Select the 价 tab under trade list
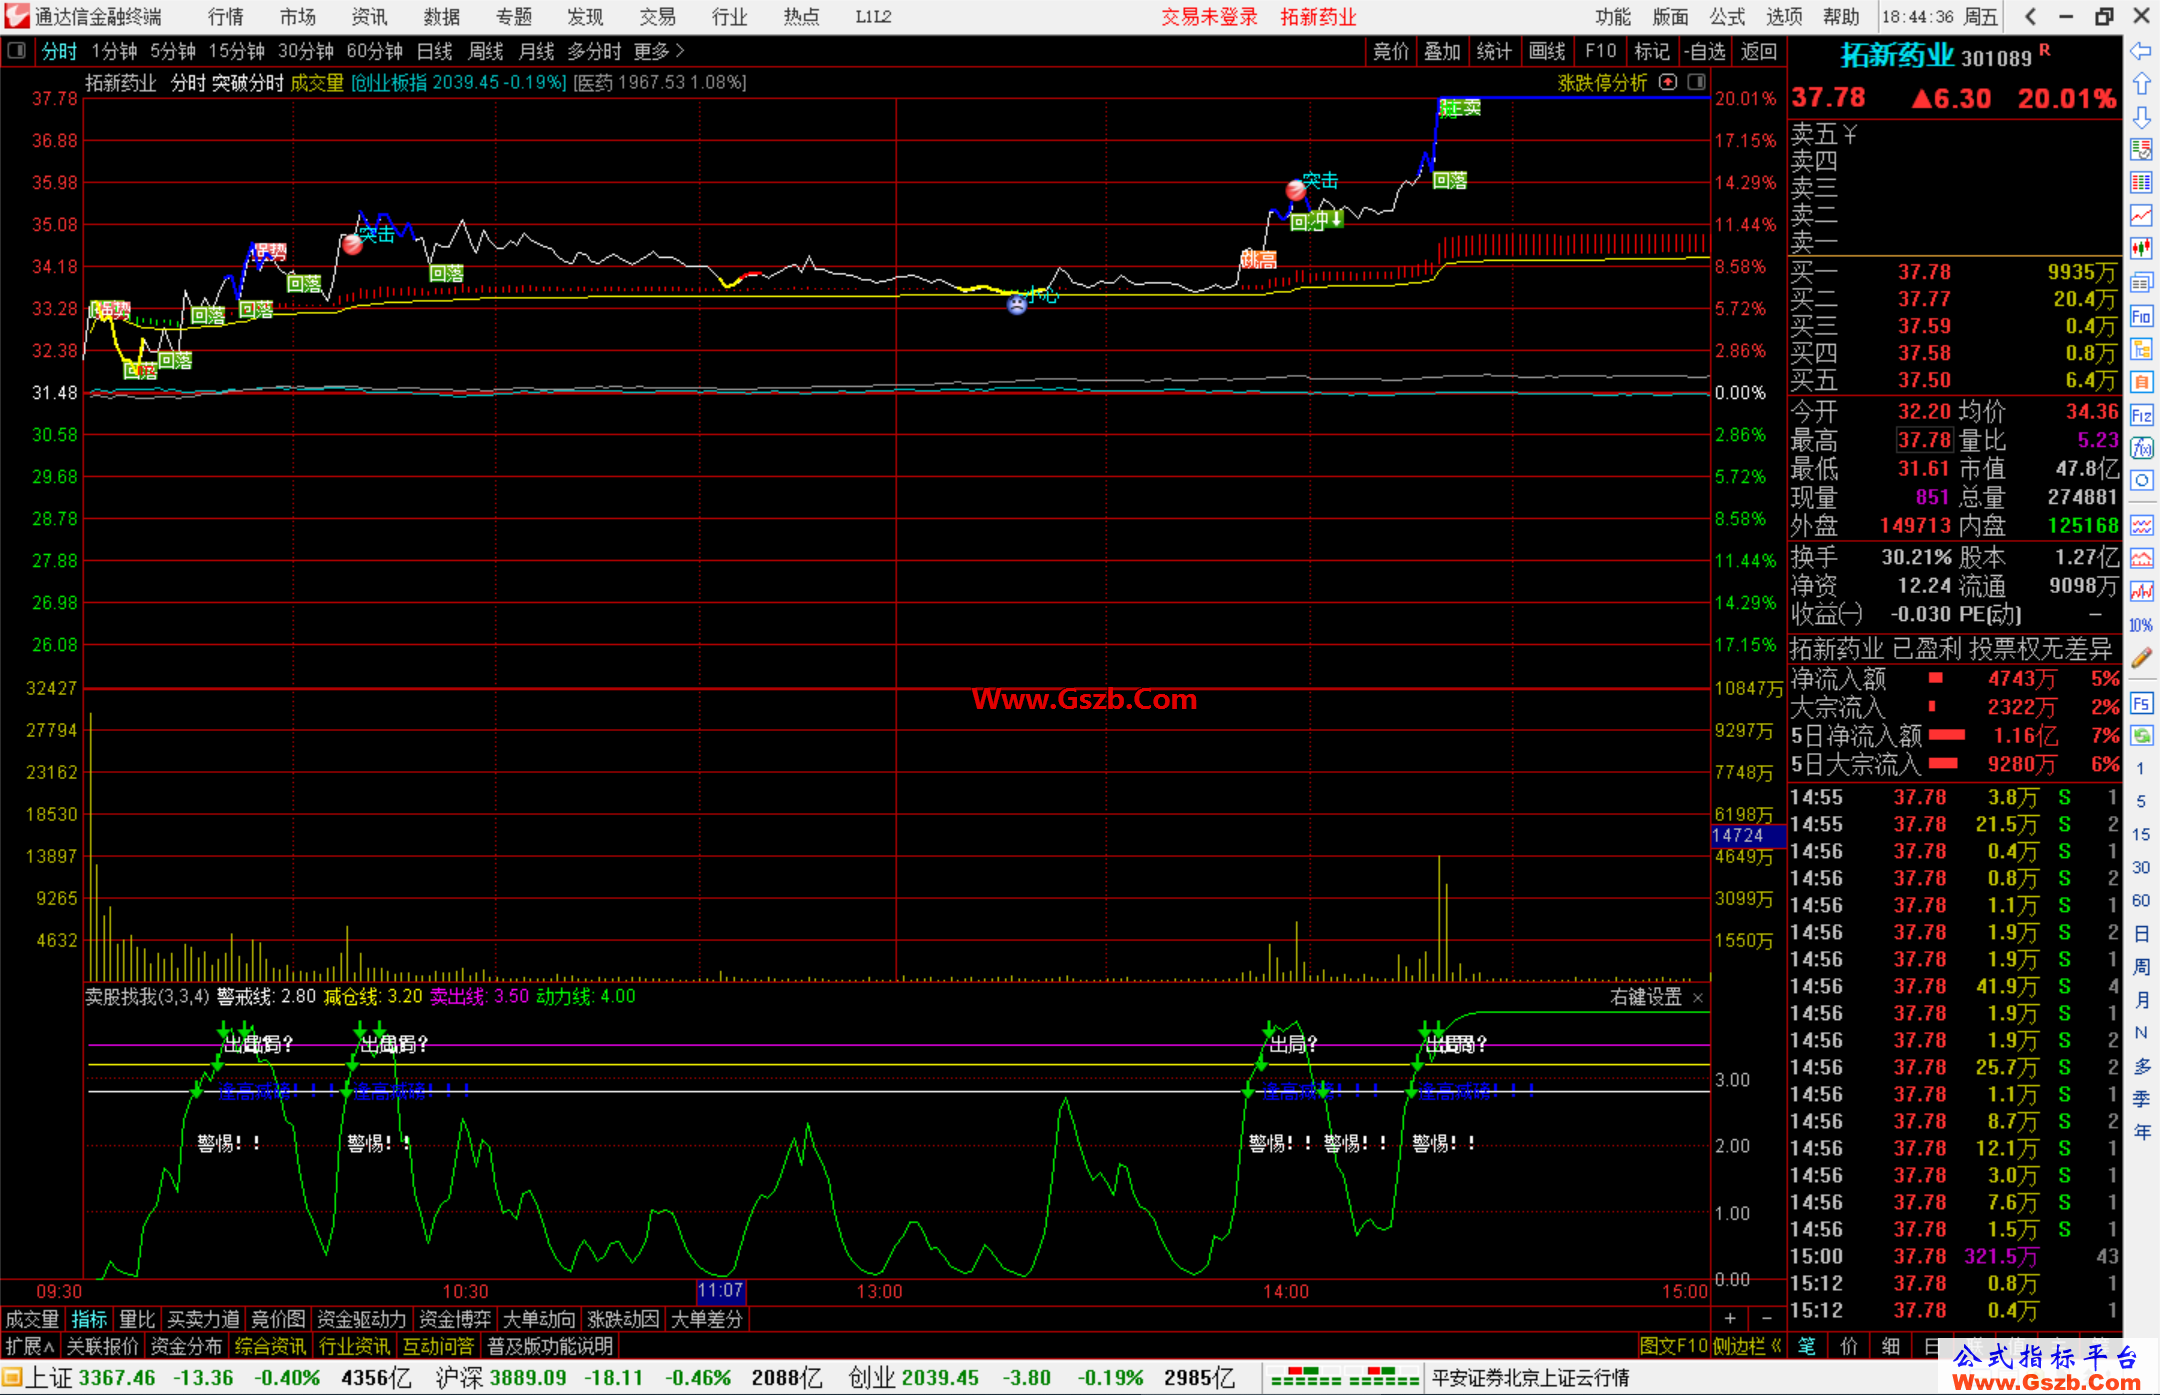2160x1395 pixels. click(1848, 1346)
